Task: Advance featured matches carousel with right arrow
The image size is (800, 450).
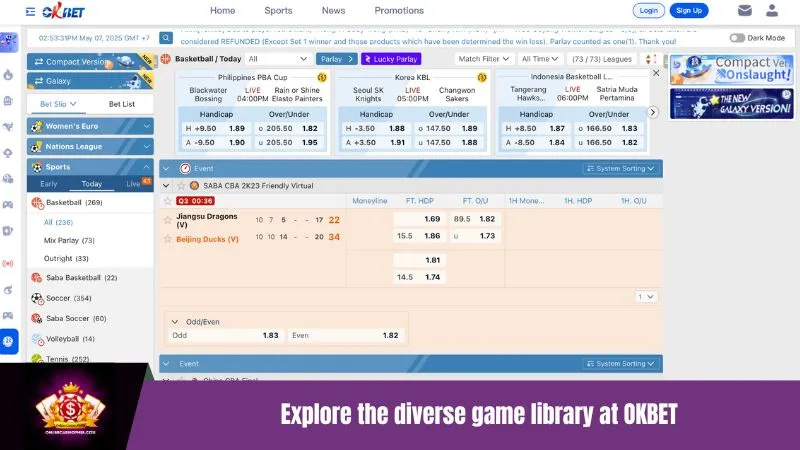Action: point(653,112)
